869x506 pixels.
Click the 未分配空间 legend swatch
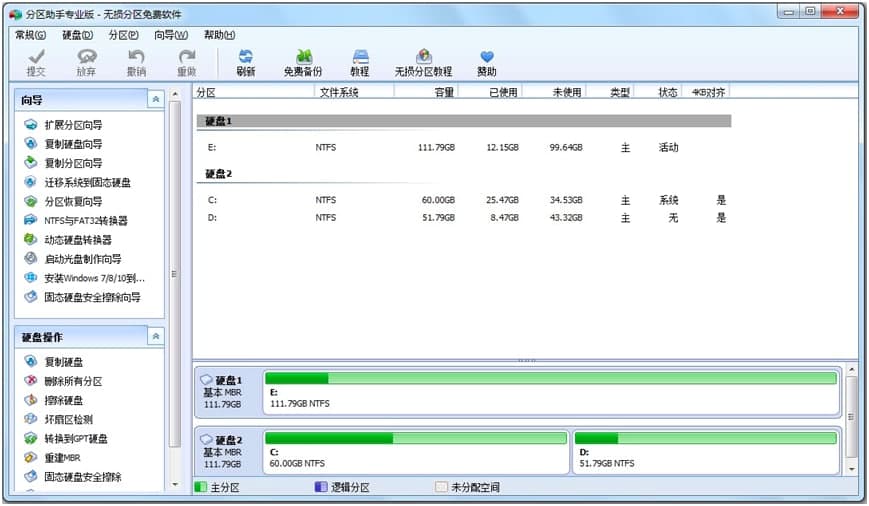(441, 487)
